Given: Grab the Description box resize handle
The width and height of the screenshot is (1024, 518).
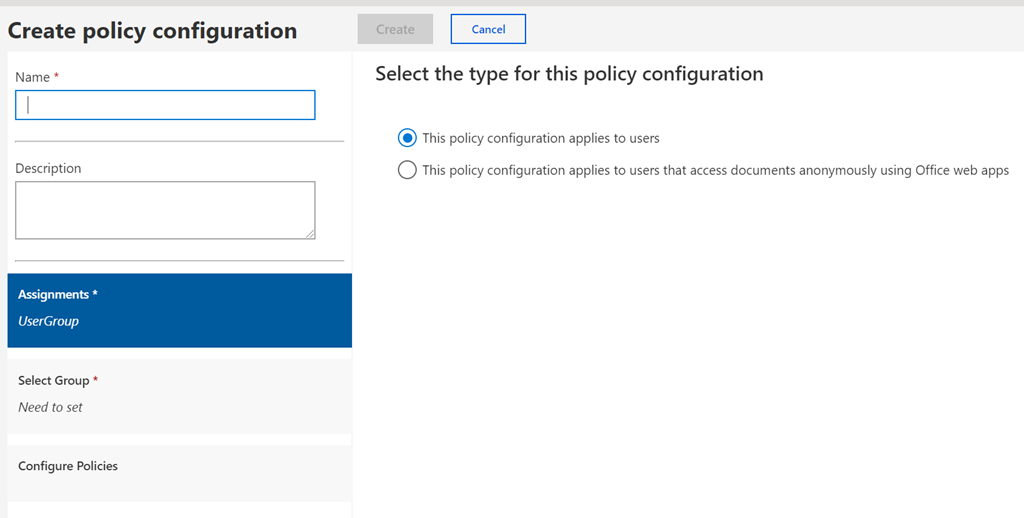Looking at the screenshot, I should tap(310, 234).
